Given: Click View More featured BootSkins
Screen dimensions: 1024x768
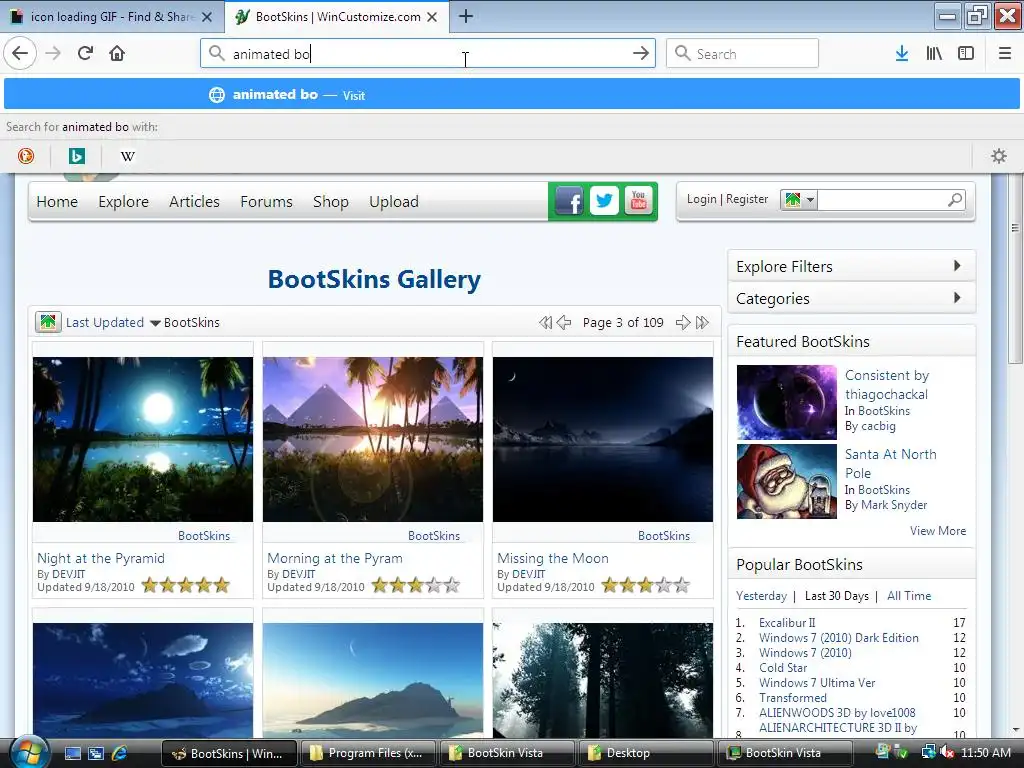Looking at the screenshot, I should [938, 531].
